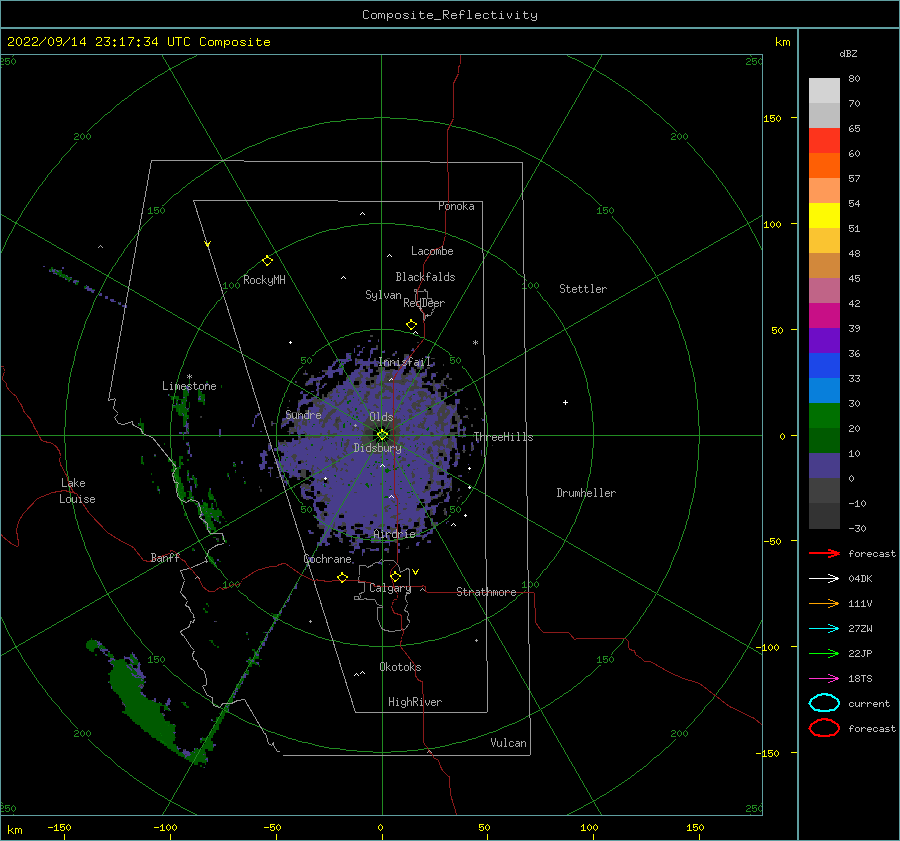Select the 33 dBZ blue swatch
Viewport: 900px width, 841px height.
pos(824,390)
